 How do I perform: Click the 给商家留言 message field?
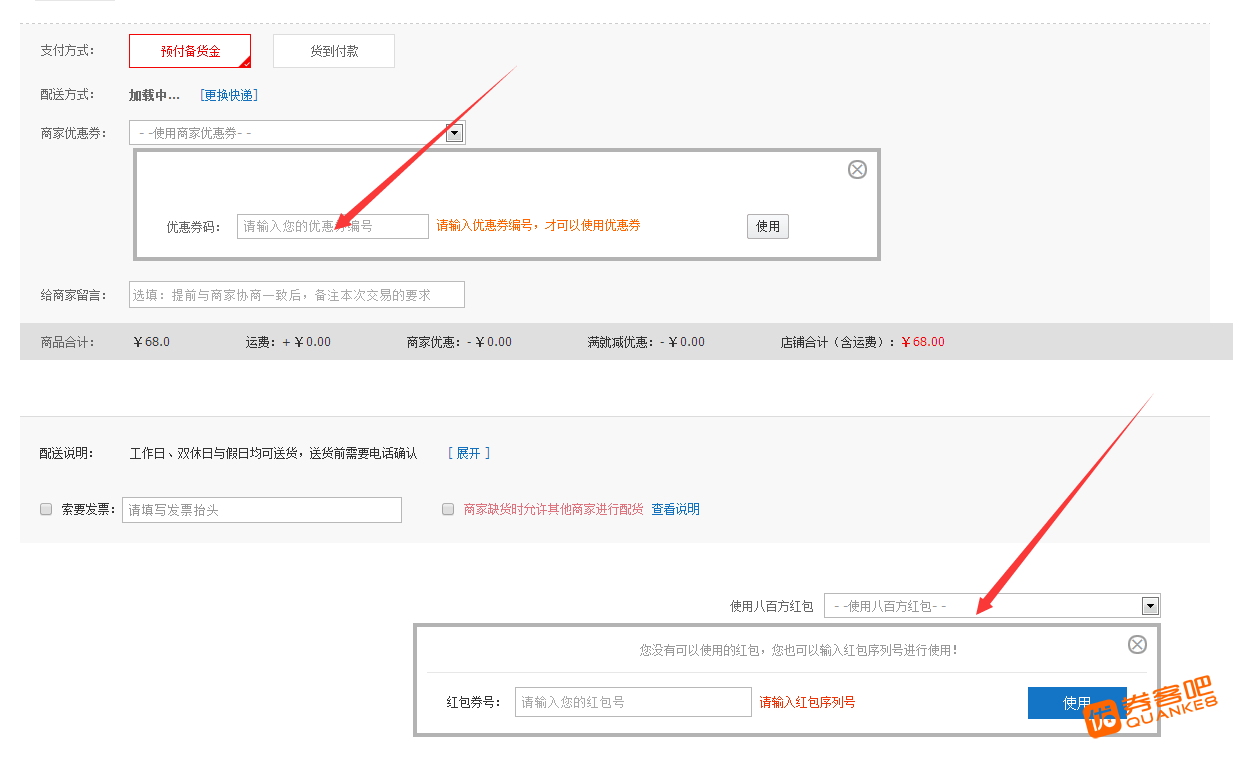297,294
